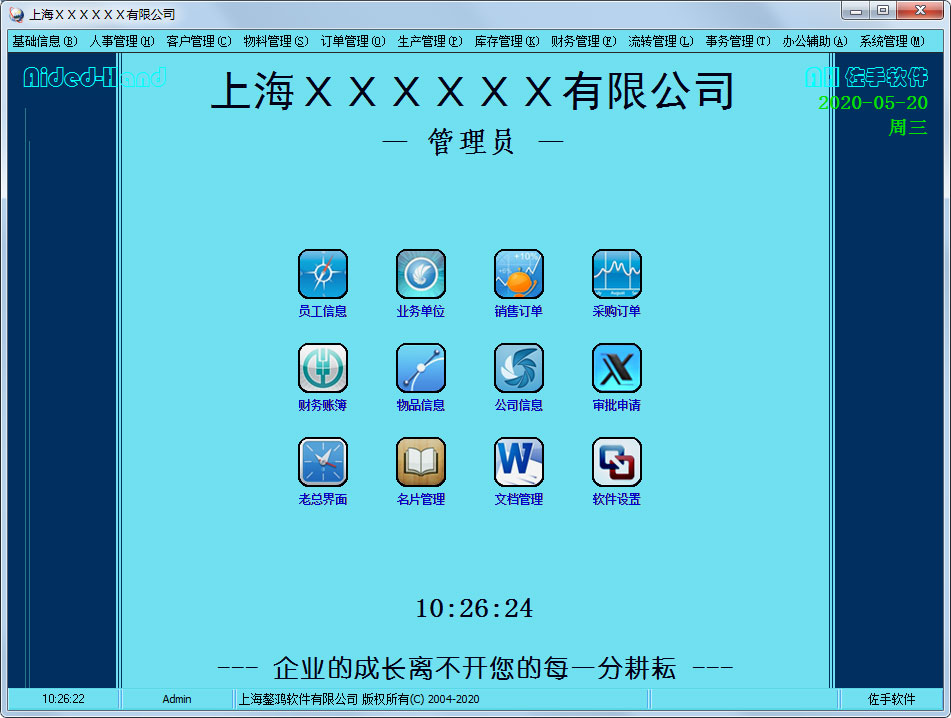This screenshot has width=951, height=718.
Task: Open the 物料管理(S) menu
Action: [276, 41]
